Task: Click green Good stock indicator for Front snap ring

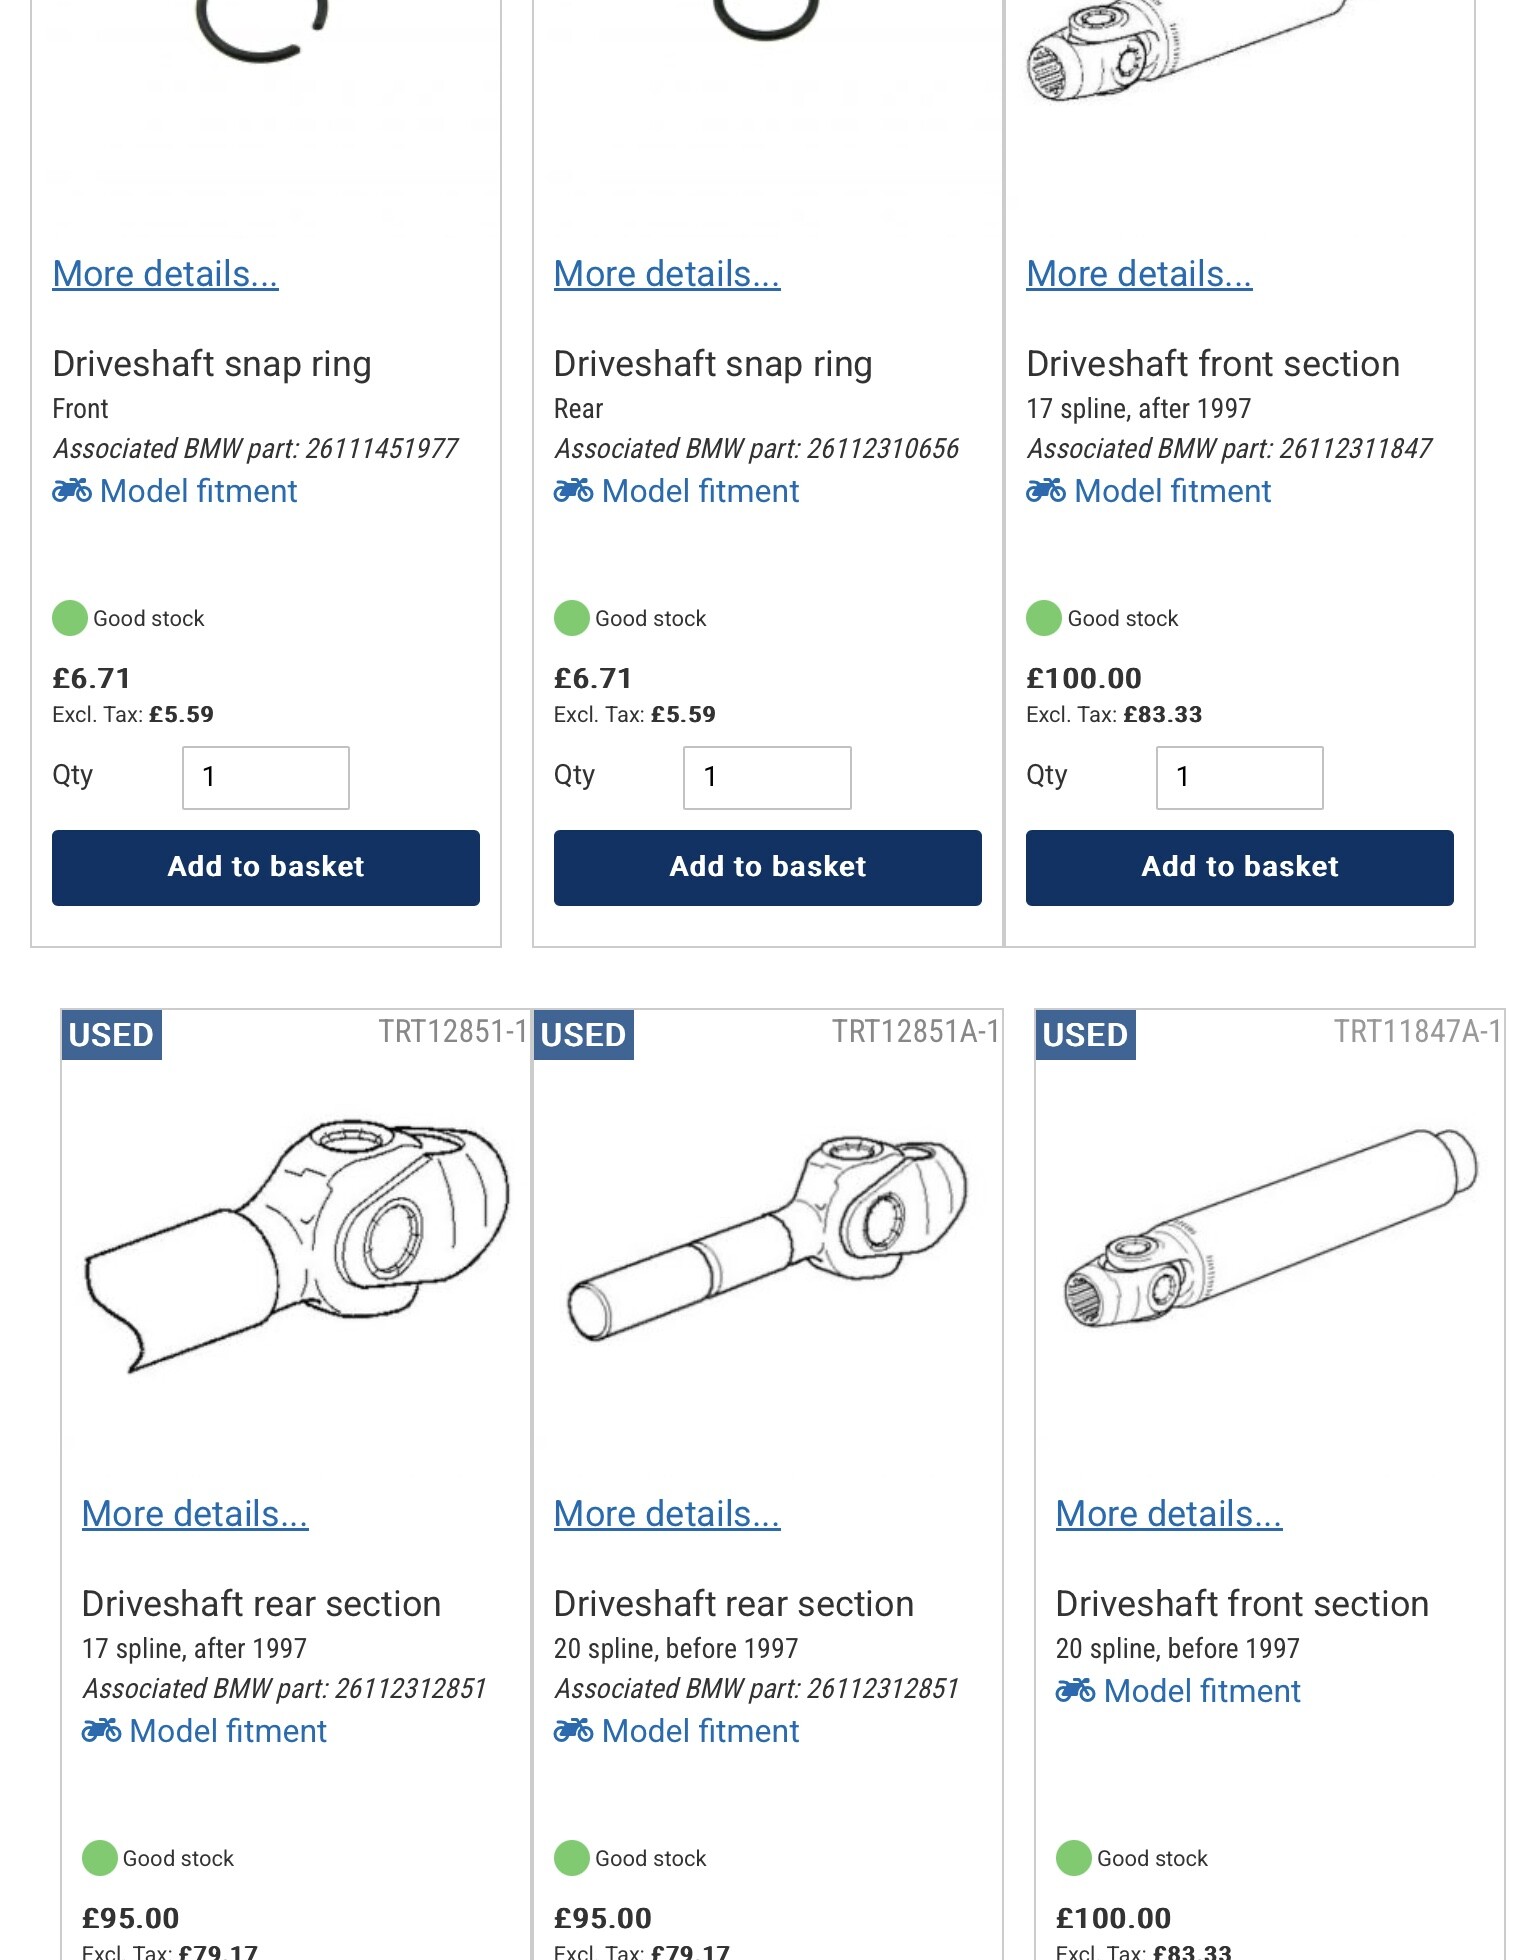Action: pyautogui.click(x=70, y=618)
